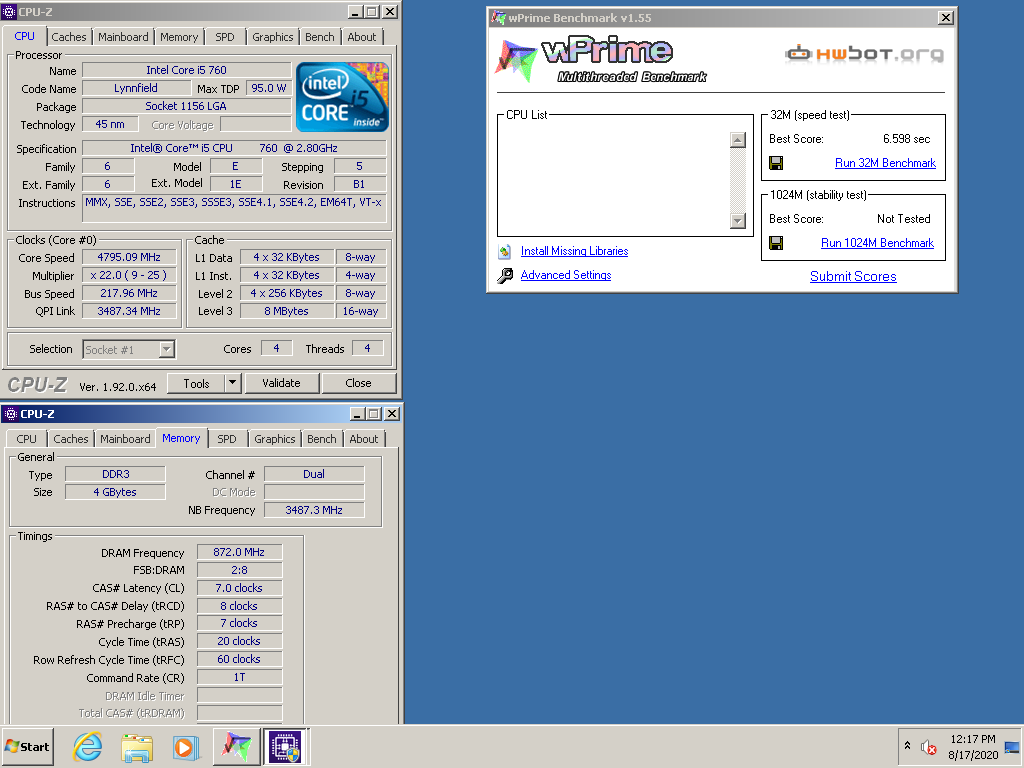Open Windows Explorer folder on the taskbar
This screenshot has width=1024, height=768.
136,746
